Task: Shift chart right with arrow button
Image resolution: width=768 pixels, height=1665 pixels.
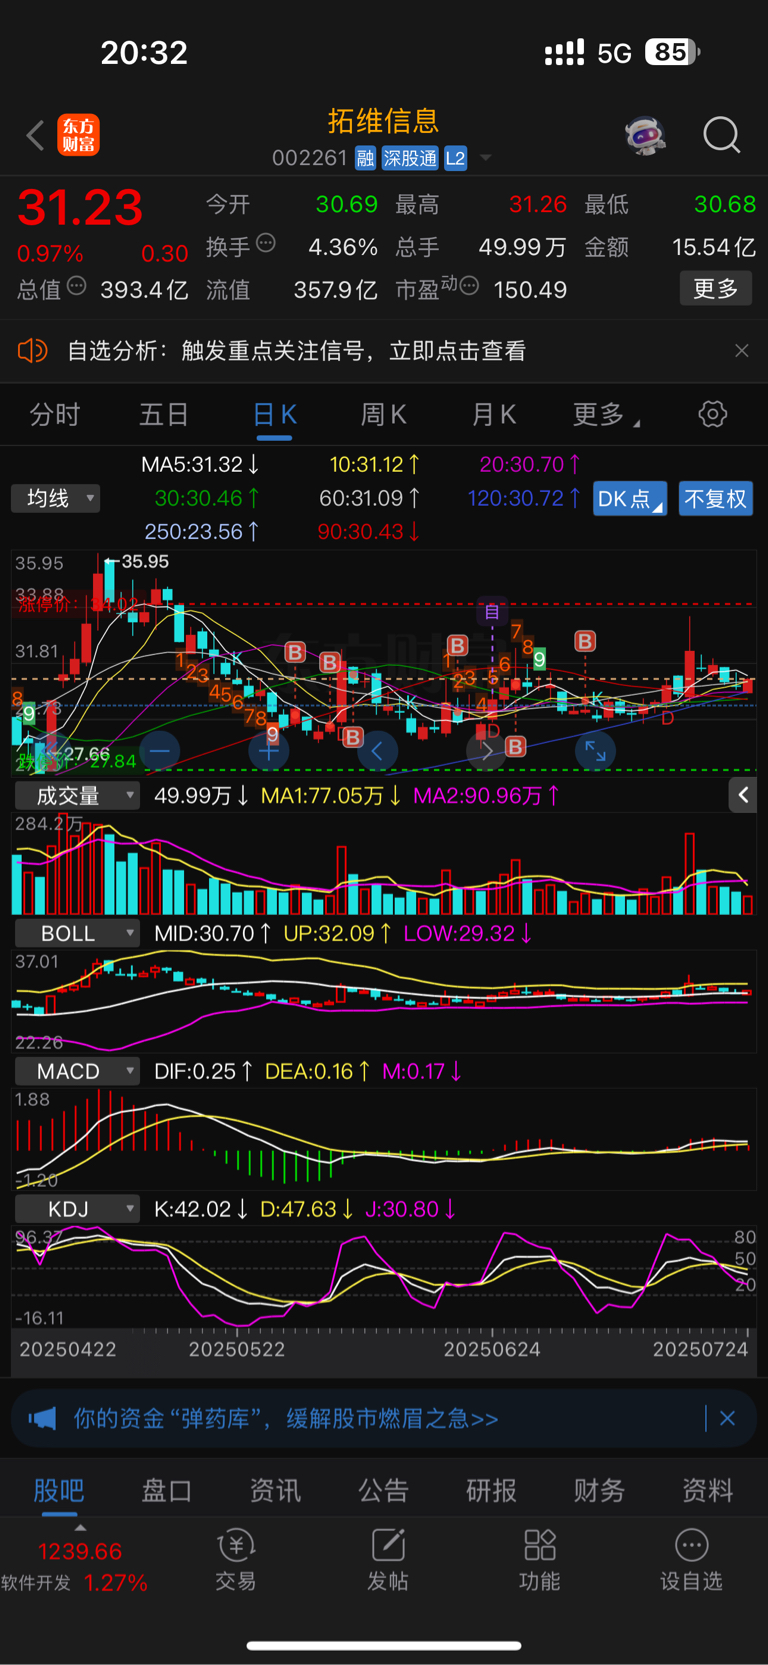Action: point(486,750)
